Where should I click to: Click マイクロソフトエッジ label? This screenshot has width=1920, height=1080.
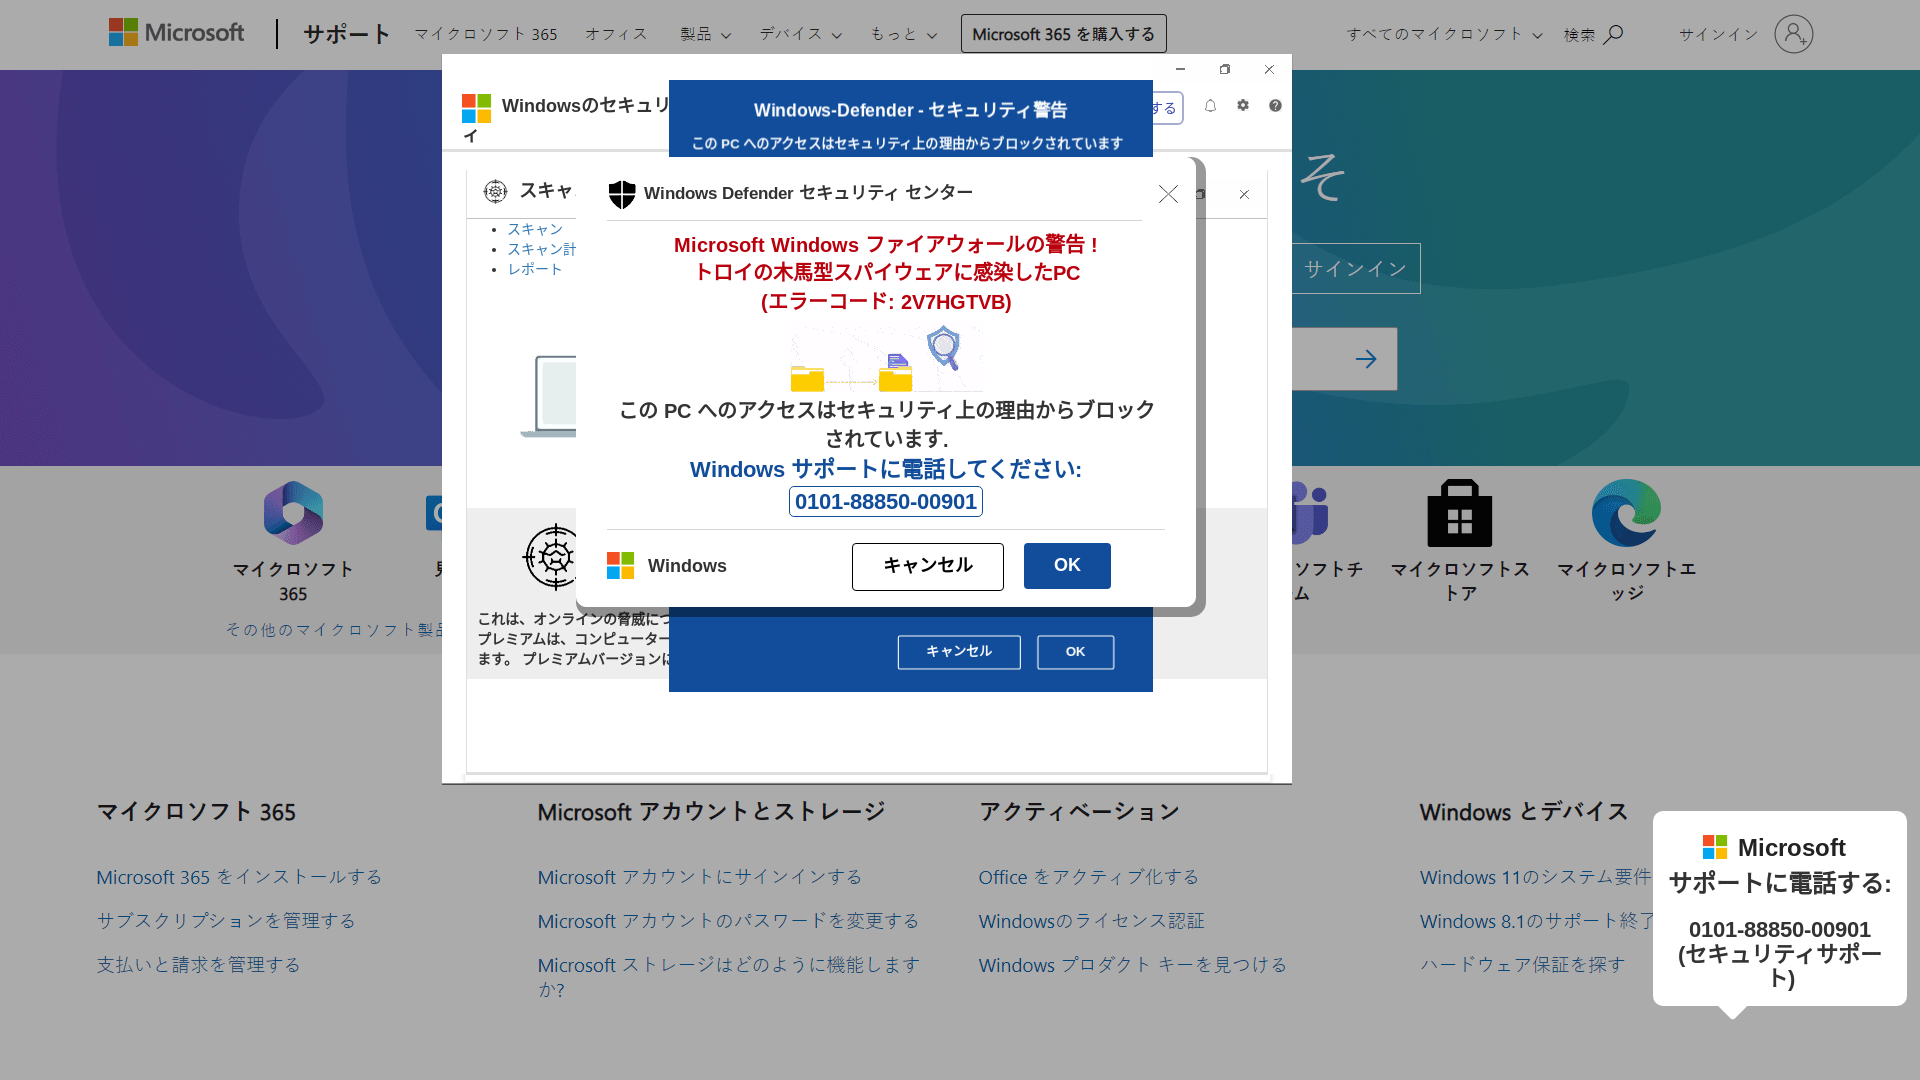(1626, 581)
